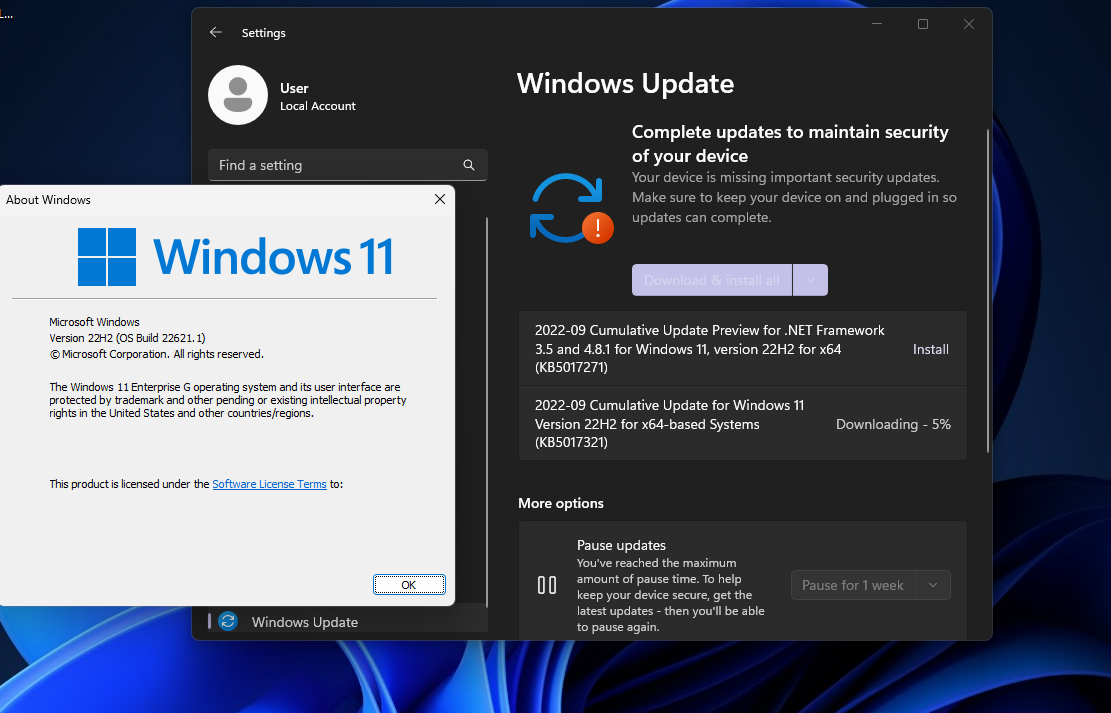The height and width of the screenshot is (713, 1111).
Task: Click Download & install all button
Action: 711,280
